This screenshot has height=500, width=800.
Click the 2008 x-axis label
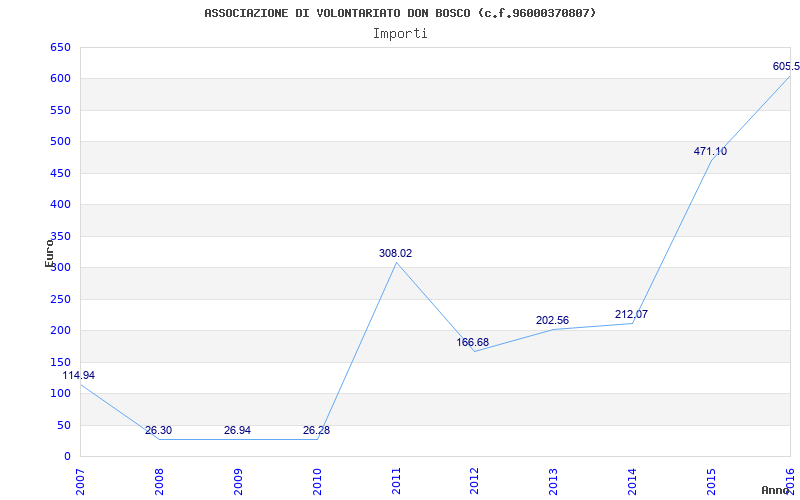(x=159, y=482)
